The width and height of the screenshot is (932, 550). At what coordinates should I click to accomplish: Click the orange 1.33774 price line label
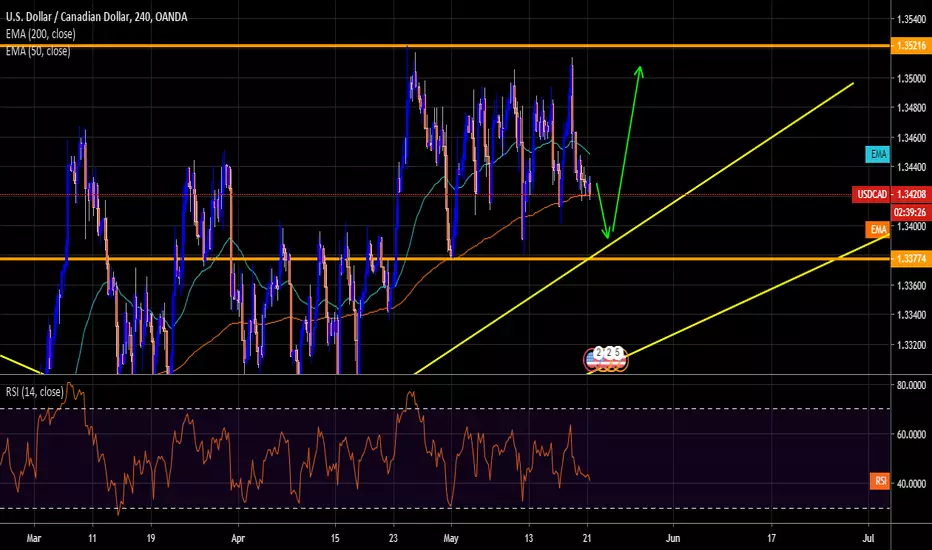click(911, 258)
